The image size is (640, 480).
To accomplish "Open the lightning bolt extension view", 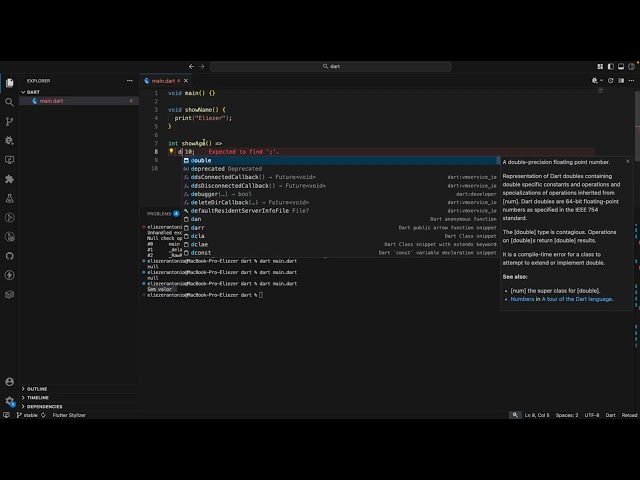I will (9, 275).
